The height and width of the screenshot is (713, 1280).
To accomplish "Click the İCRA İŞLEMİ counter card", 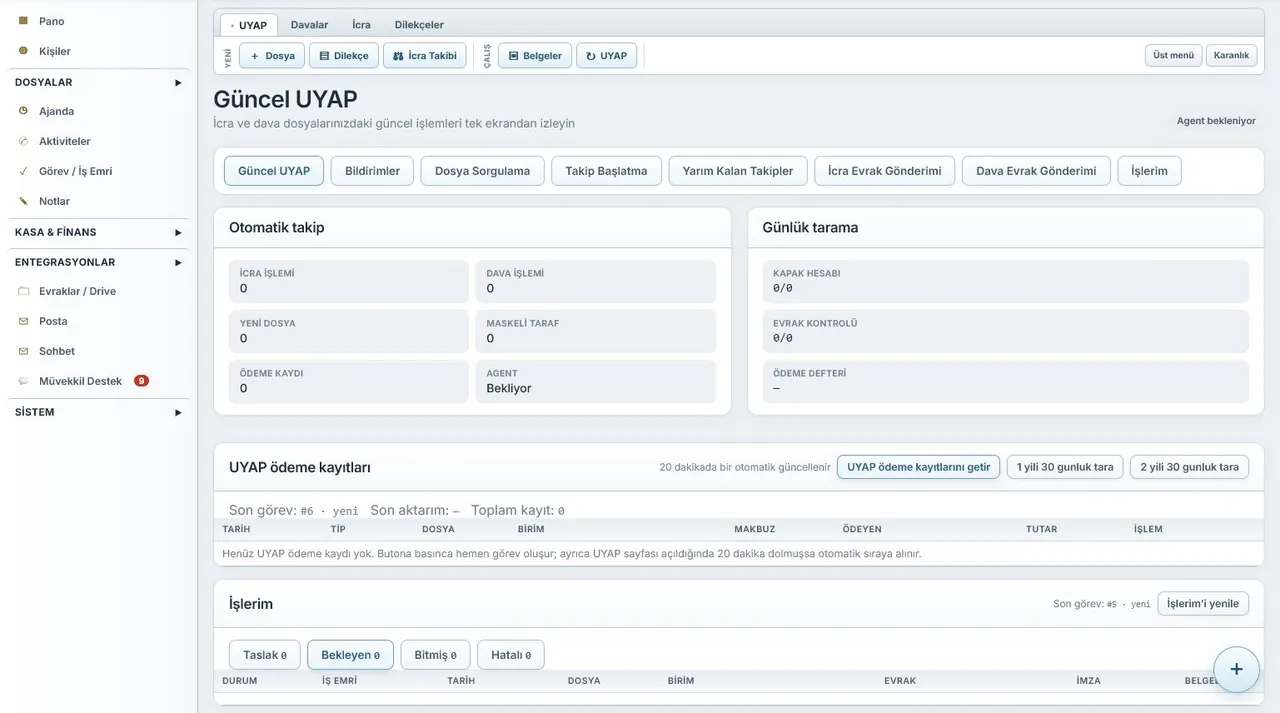I will [x=349, y=281].
